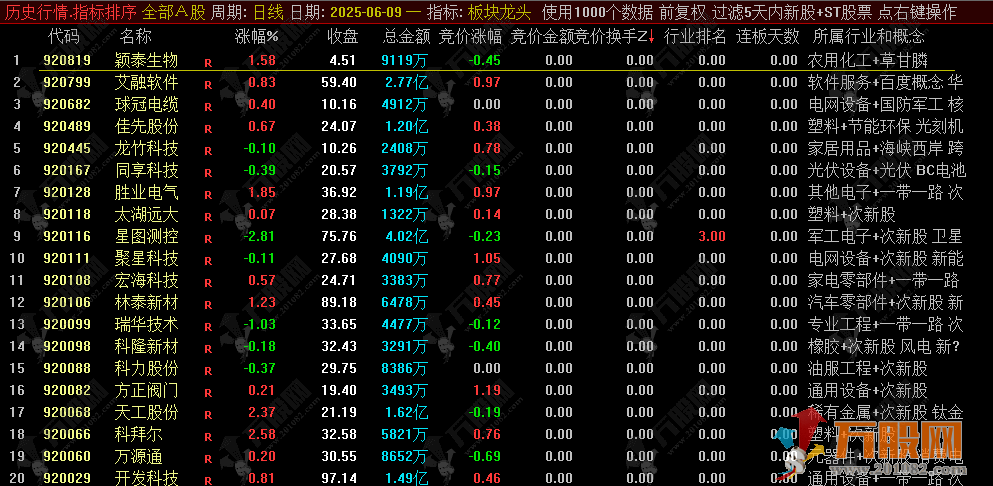Click the R marker beside 佳先股份

tap(208, 129)
